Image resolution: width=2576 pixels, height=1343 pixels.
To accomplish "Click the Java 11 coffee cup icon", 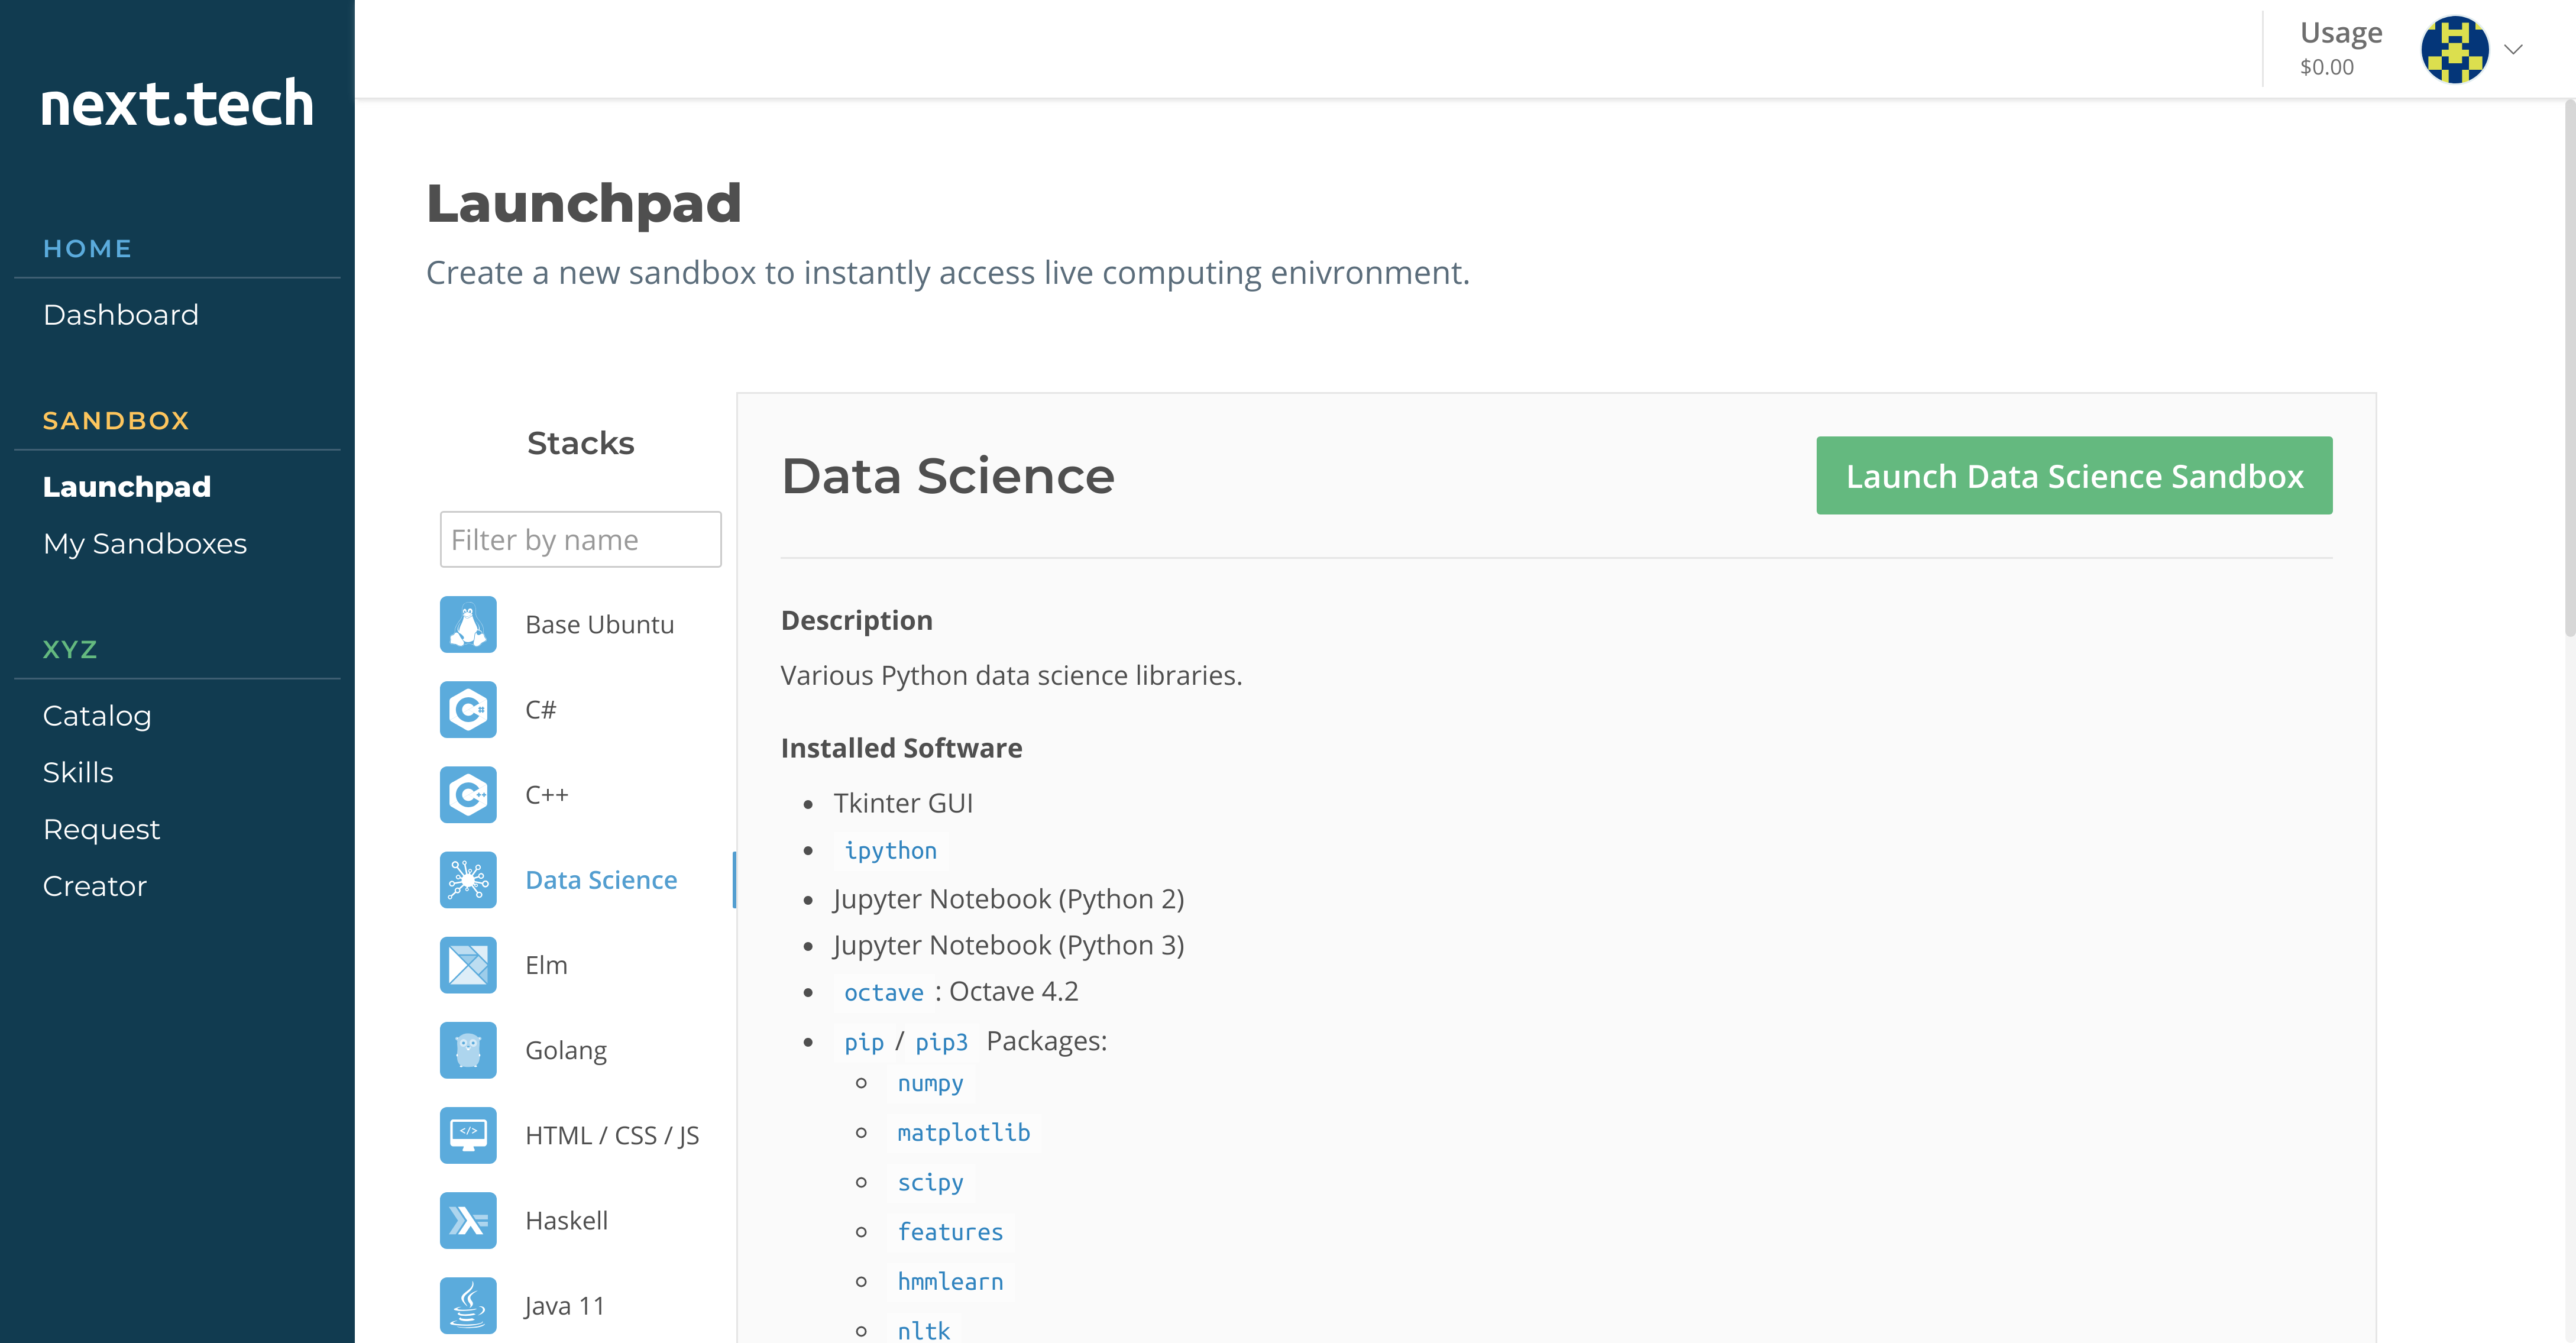I will [x=468, y=1305].
